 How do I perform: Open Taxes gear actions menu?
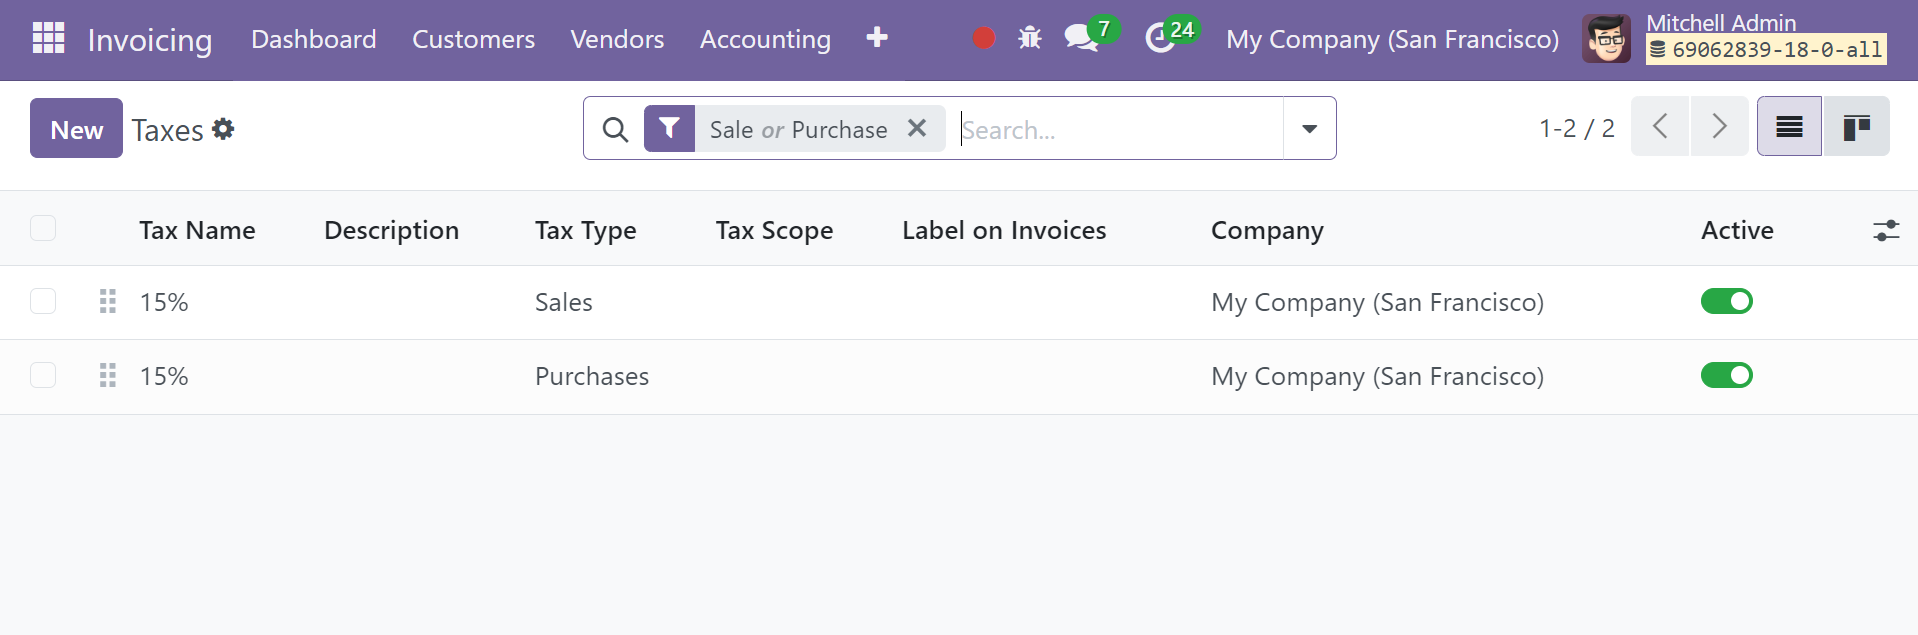(x=223, y=129)
